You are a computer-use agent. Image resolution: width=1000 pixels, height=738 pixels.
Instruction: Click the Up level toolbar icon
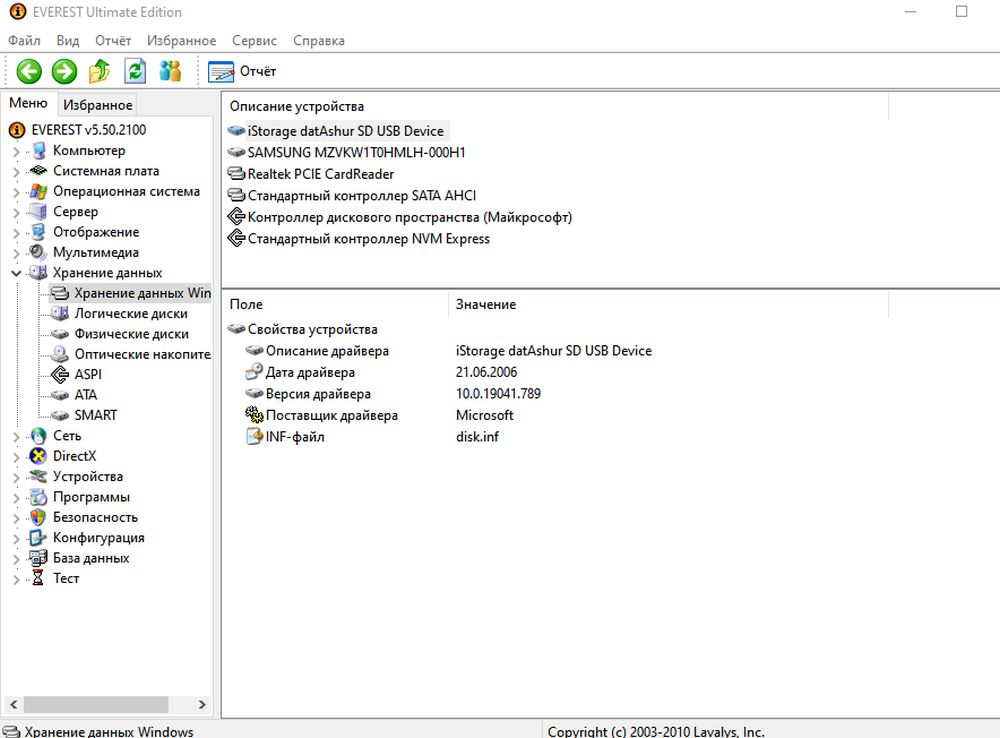click(99, 71)
